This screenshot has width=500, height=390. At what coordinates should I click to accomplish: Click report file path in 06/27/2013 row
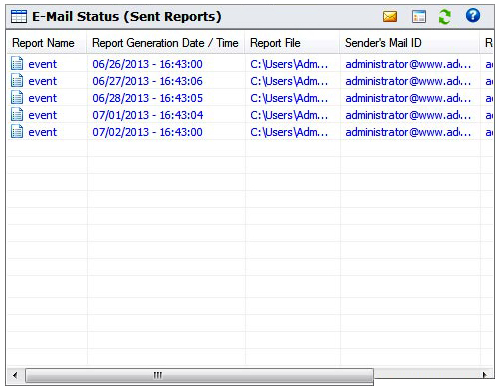[x=289, y=81]
